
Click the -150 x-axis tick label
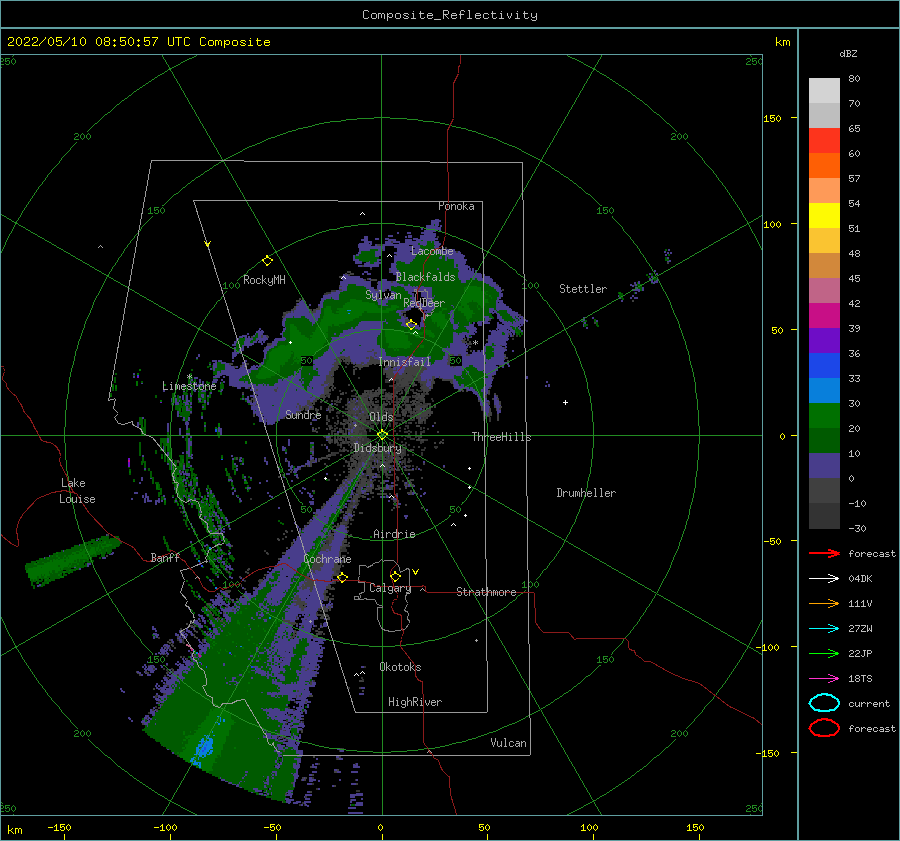[x=59, y=827]
